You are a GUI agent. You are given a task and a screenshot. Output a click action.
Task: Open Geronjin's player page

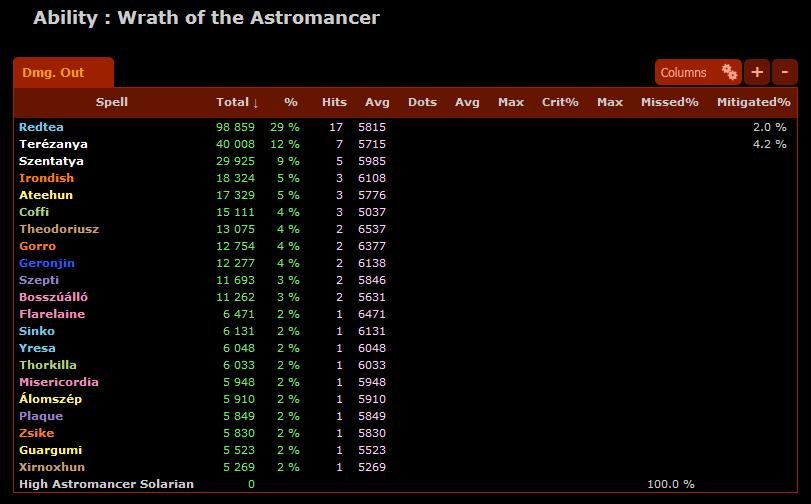pyautogui.click(x=47, y=263)
